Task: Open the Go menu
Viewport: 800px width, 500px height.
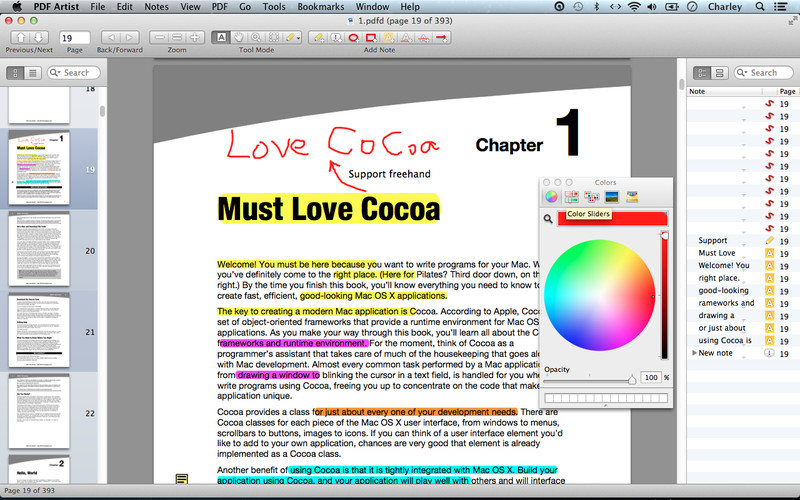Action: point(245,7)
